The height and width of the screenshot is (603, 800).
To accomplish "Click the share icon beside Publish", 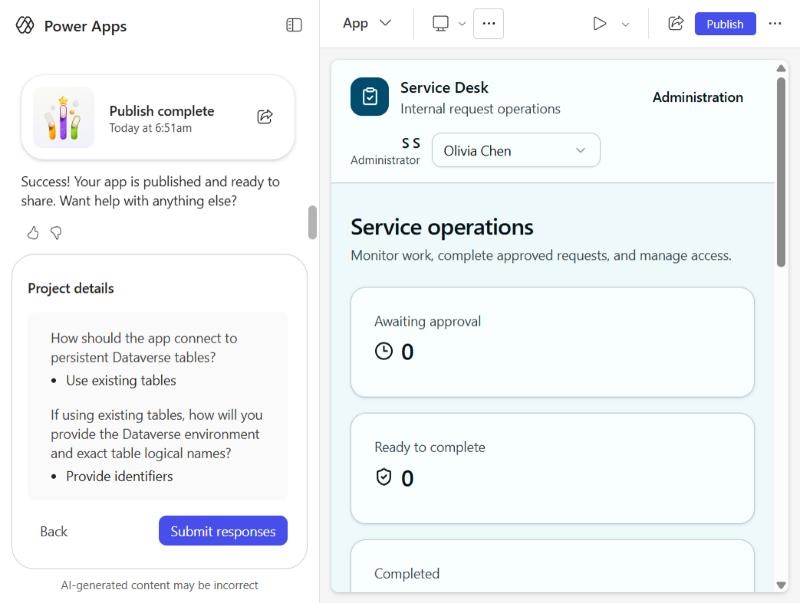I will (x=676, y=23).
